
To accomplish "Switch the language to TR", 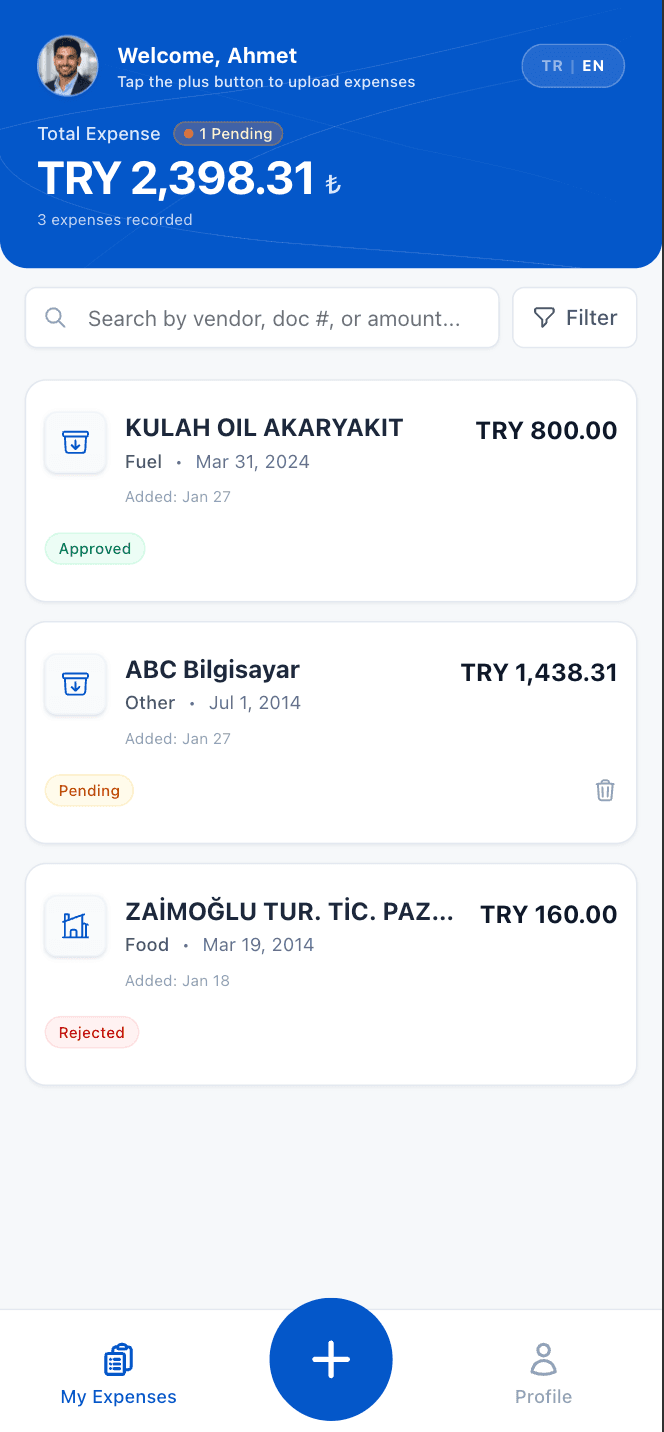I will click(551, 65).
